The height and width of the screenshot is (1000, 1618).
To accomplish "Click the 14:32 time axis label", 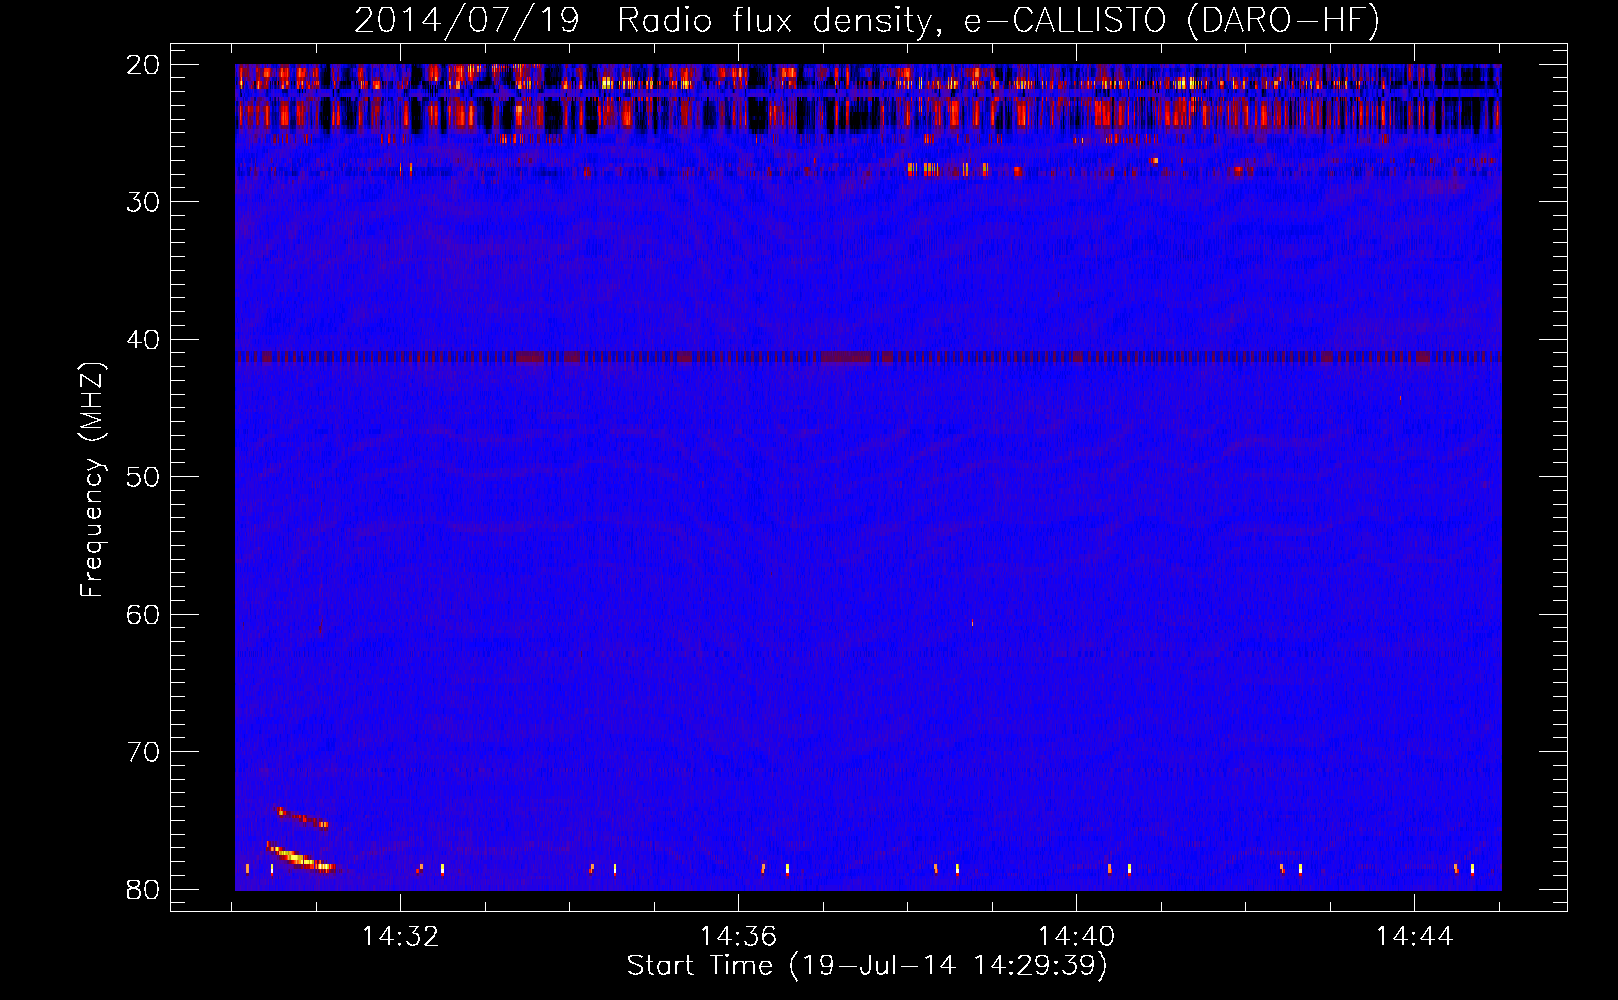I will pos(400,937).
